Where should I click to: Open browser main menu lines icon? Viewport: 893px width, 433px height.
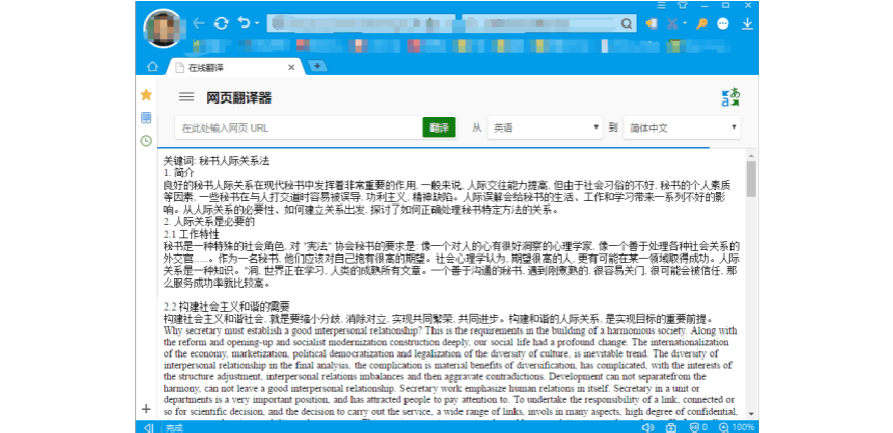click(x=662, y=5)
